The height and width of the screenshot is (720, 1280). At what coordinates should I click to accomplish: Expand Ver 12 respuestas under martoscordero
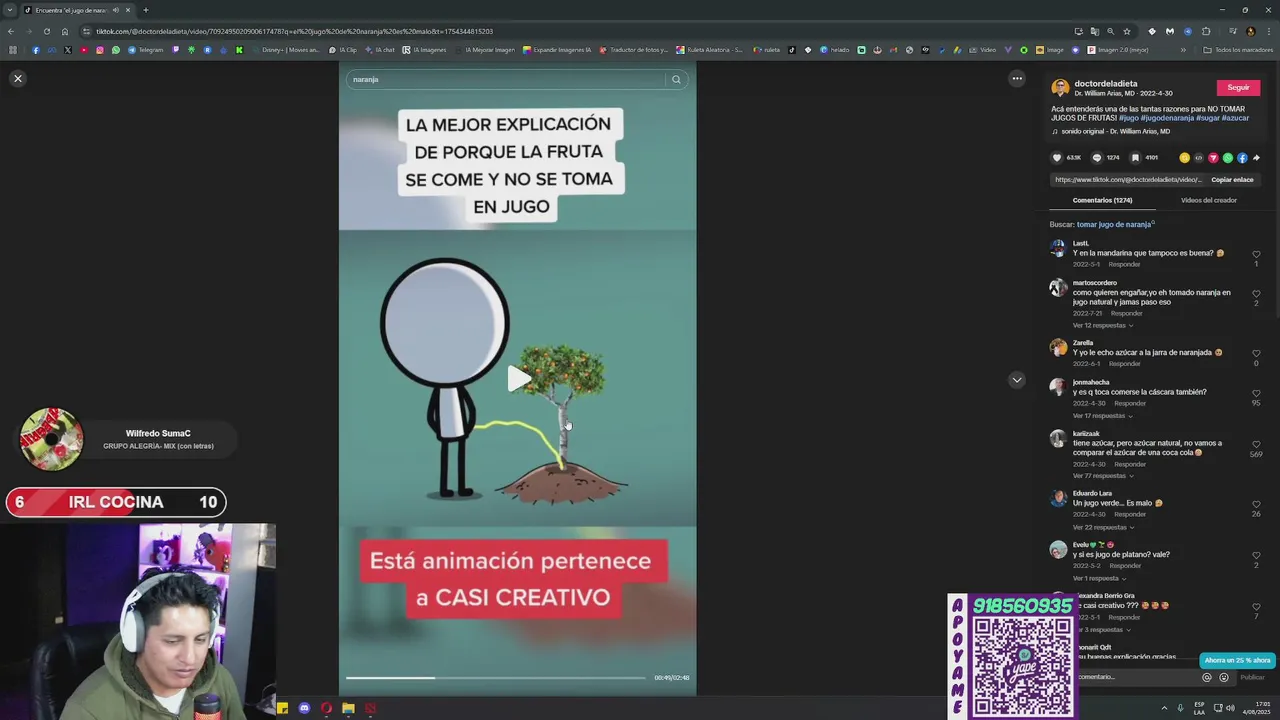point(1102,325)
